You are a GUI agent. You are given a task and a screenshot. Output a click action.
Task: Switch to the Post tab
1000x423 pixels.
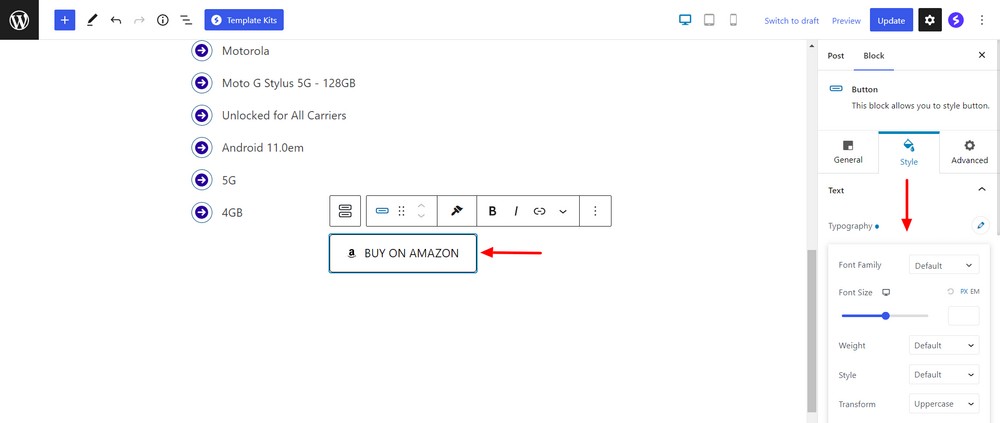click(x=836, y=56)
